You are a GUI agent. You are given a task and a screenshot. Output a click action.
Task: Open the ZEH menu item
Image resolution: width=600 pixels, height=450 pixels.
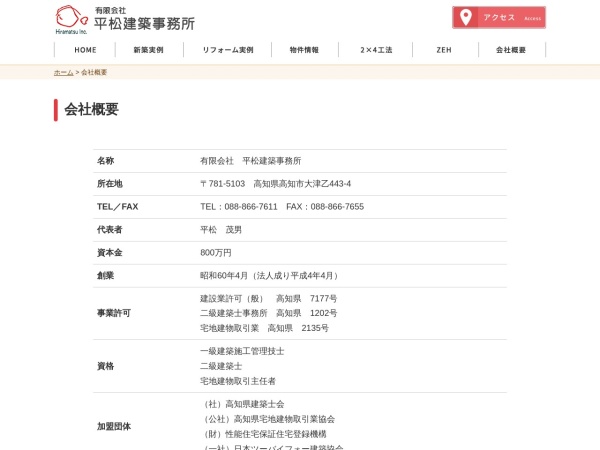(x=444, y=50)
